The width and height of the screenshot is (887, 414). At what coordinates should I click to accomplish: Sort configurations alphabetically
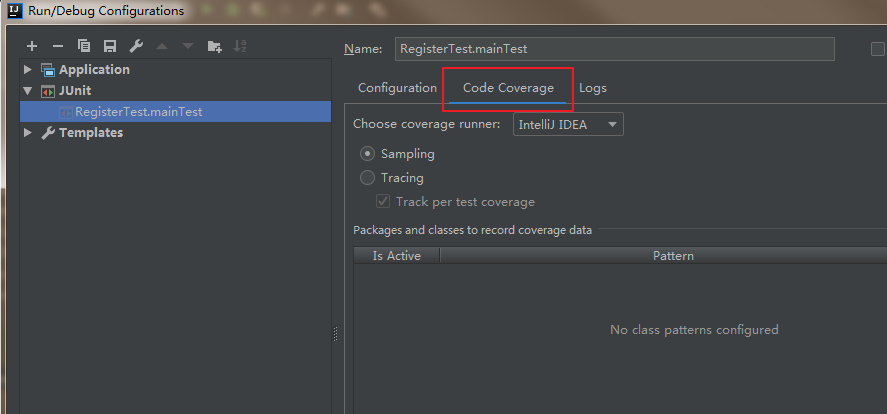click(240, 46)
